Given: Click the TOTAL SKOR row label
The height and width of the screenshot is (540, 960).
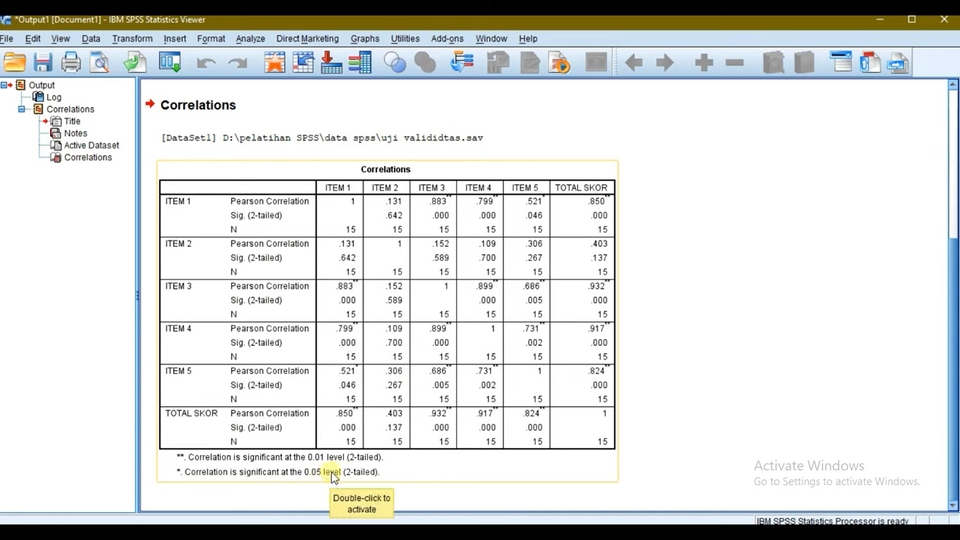Looking at the screenshot, I should tap(191, 413).
